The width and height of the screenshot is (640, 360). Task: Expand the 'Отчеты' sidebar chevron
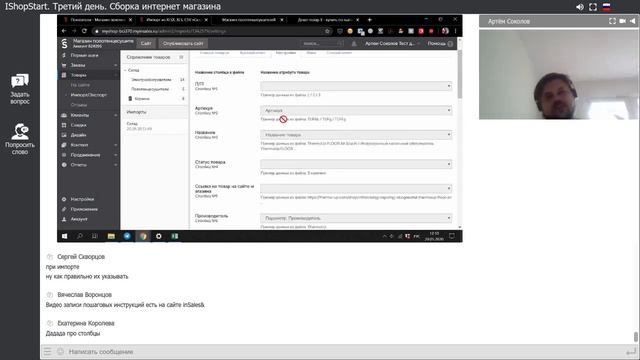[x=116, y=165]
